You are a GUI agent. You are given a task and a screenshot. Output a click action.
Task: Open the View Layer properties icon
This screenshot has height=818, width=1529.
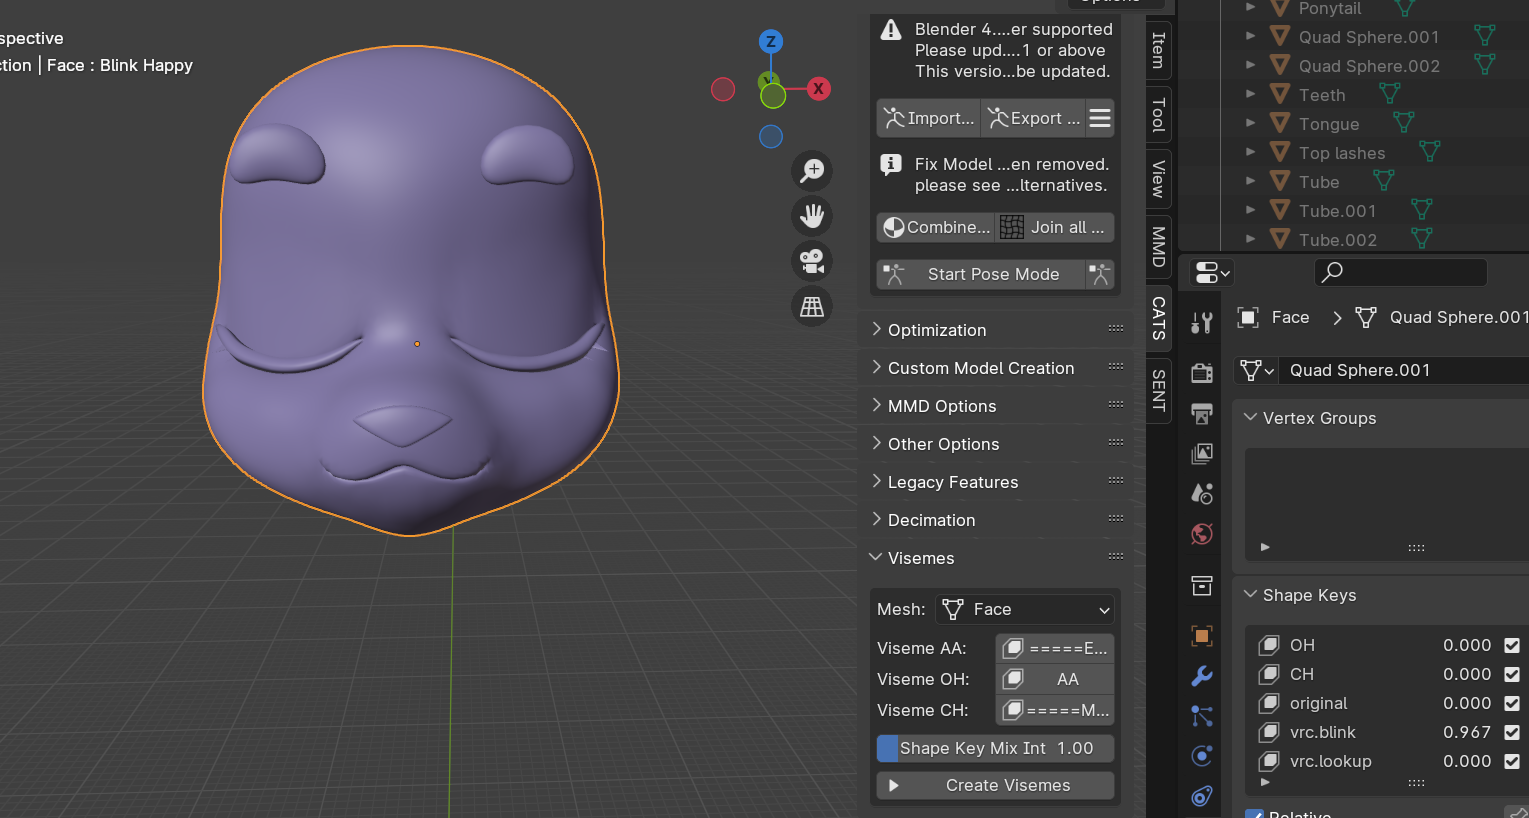[1202, 453]
